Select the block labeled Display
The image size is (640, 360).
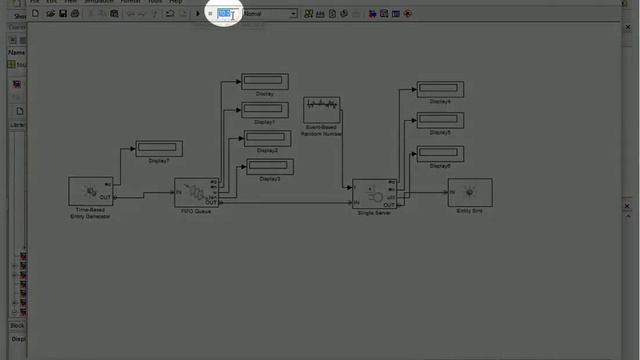(x=265, y=81)
